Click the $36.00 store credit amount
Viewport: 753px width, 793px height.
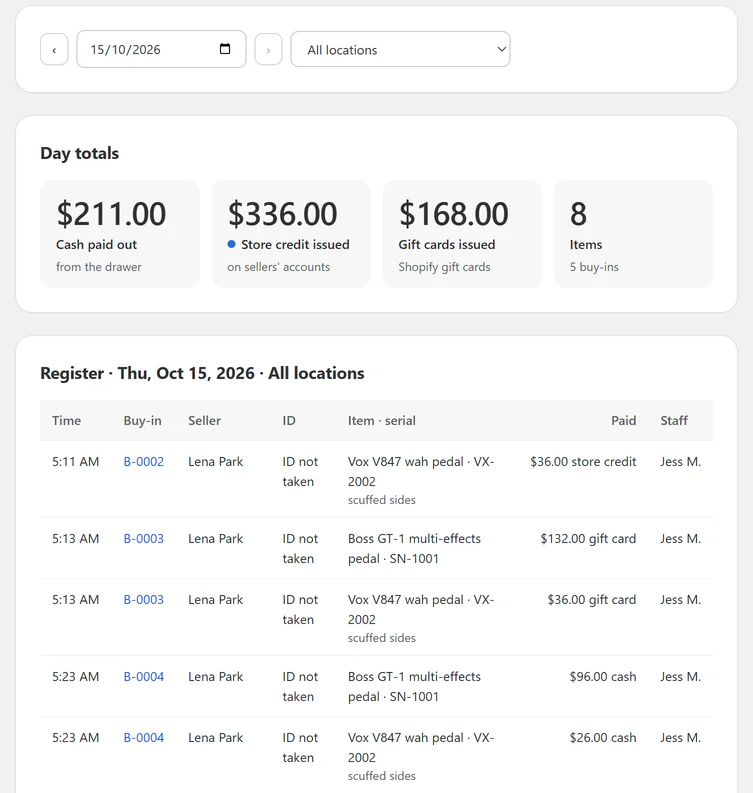pyautogui.click(x=583, y=462)
